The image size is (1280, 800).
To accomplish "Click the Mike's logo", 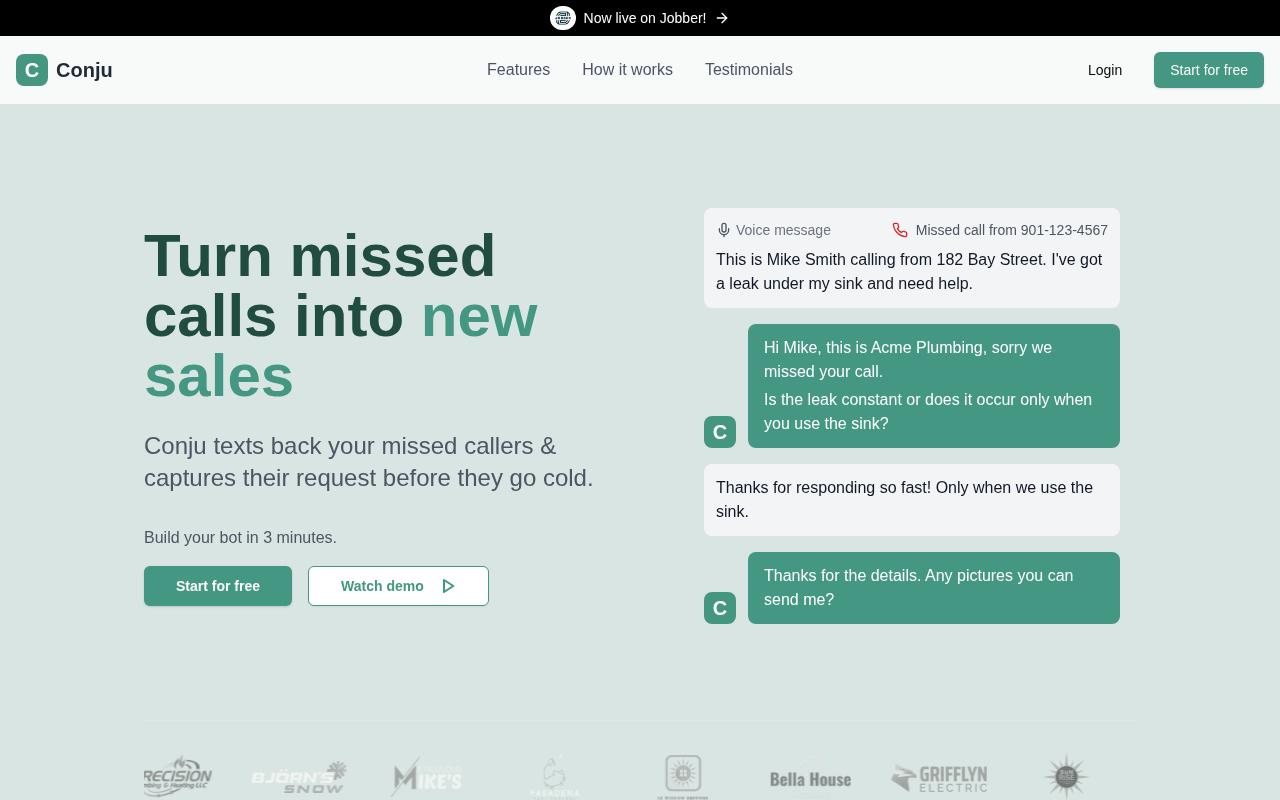I will click(427, 777).
